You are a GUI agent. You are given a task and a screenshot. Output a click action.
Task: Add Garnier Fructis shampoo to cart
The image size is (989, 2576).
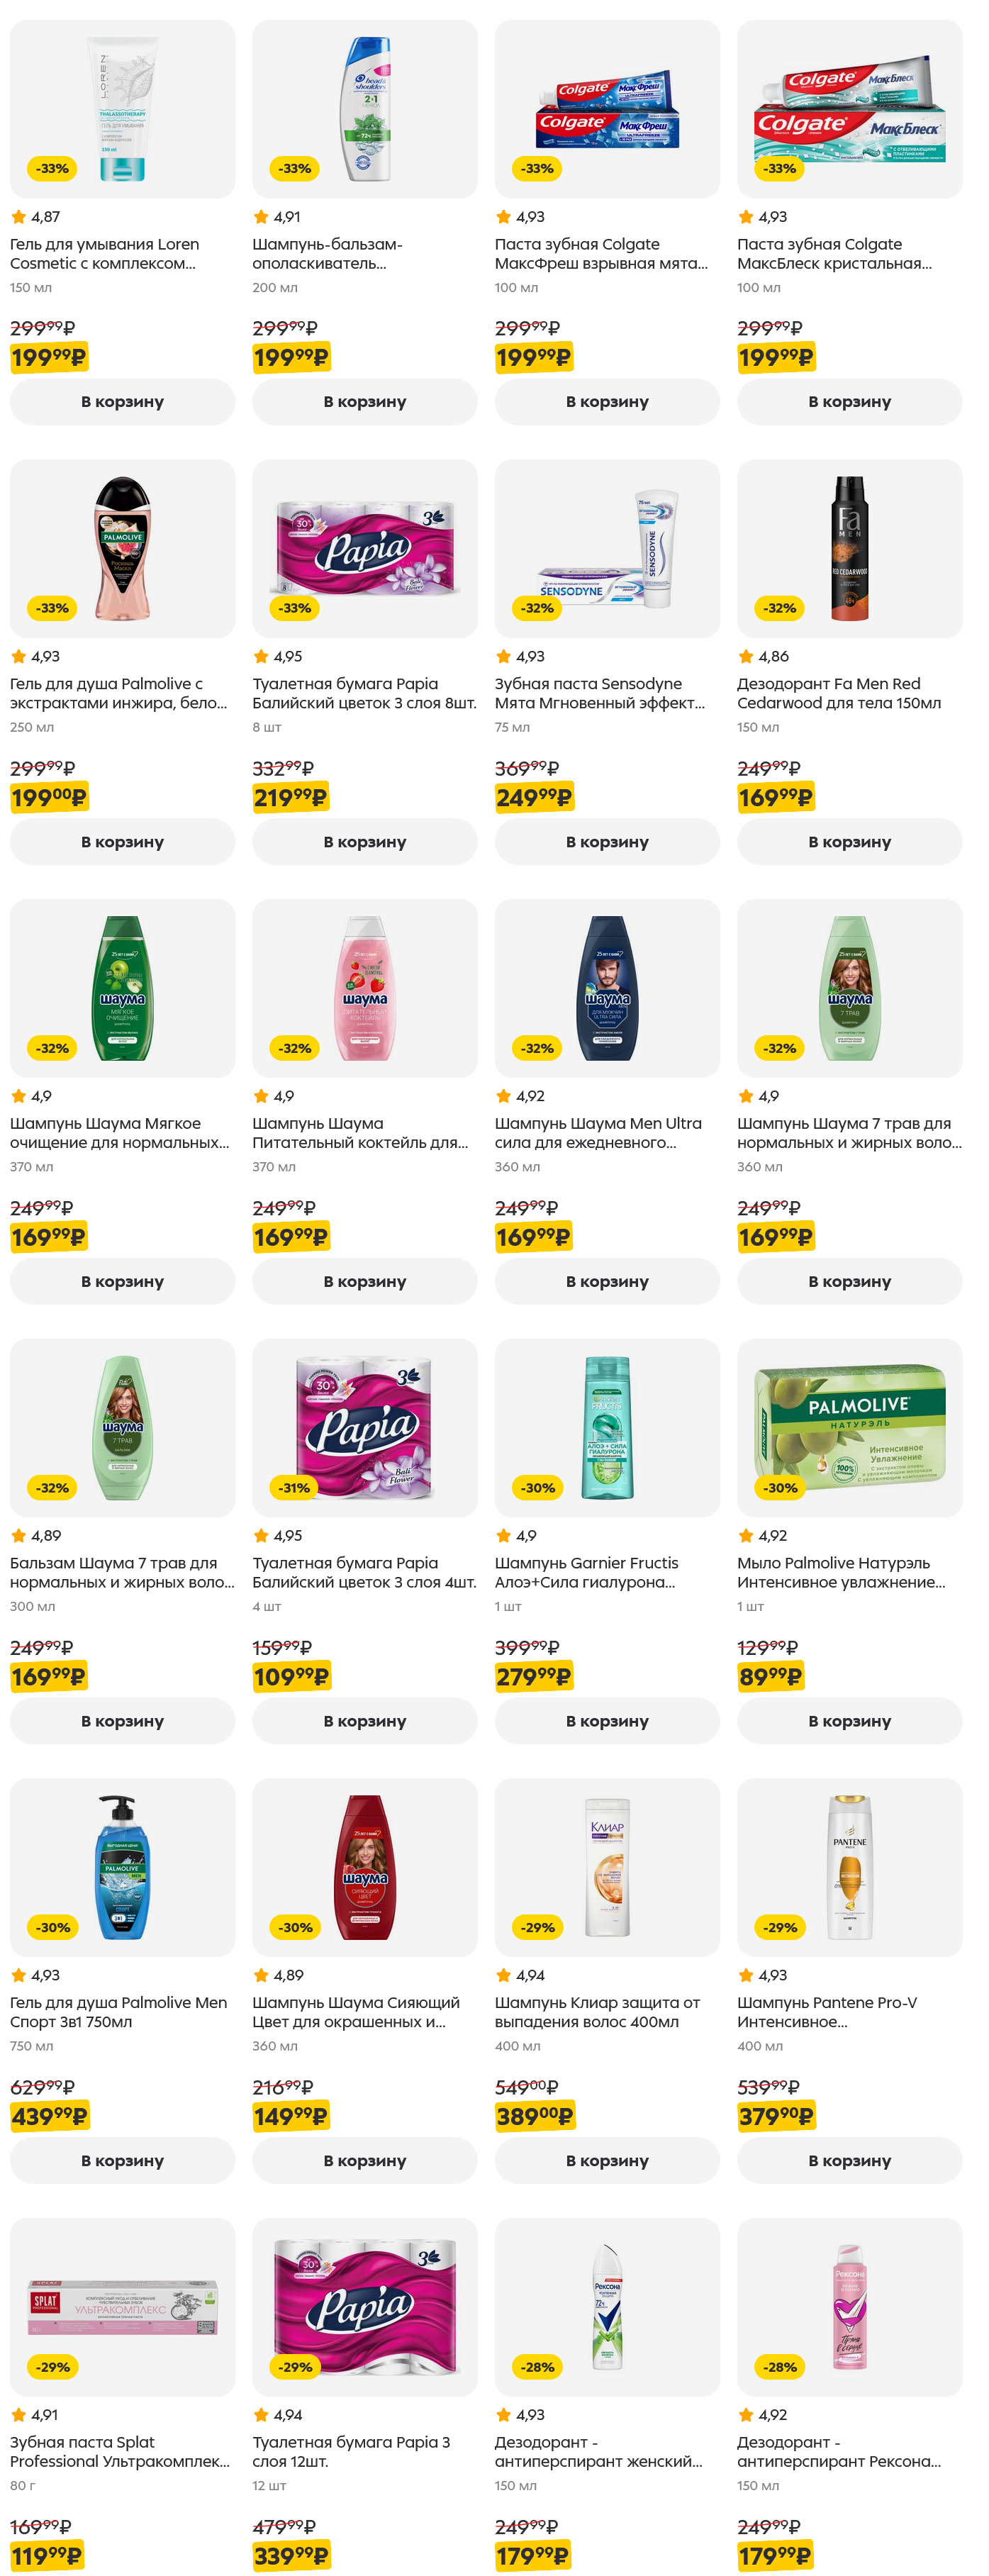click(607, 1721)
